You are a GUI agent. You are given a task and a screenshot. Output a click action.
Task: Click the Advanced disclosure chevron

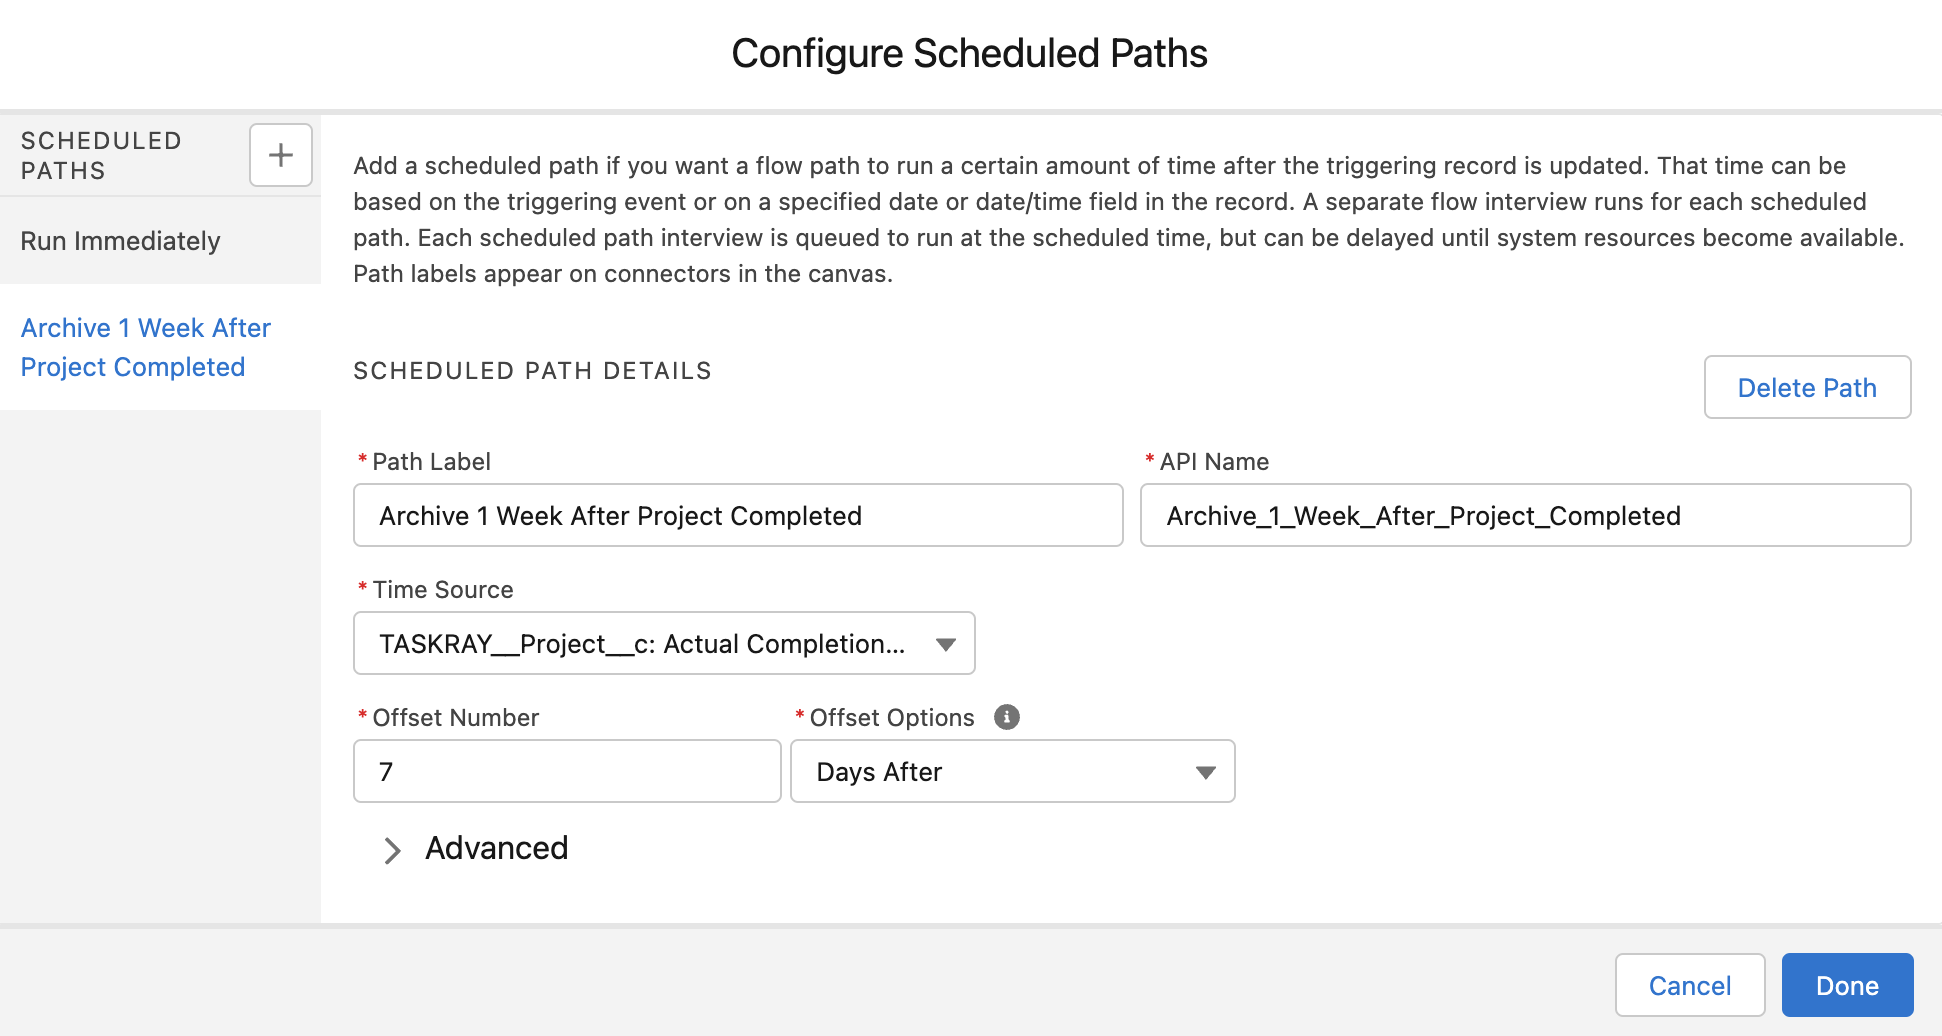pos(392,850)
